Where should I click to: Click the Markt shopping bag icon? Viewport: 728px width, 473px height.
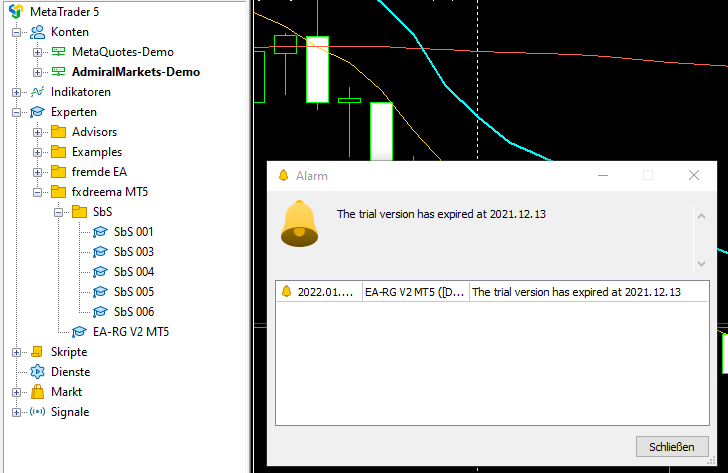pyautogui.click(x=38, y=392)
